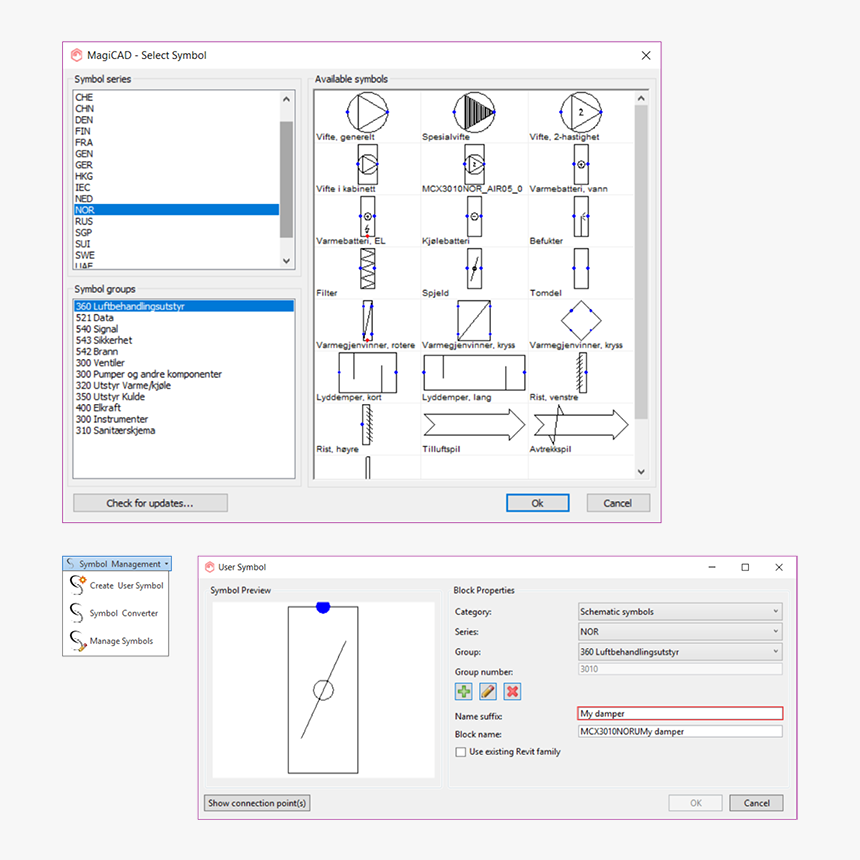Click Symbol series scrollbar down arrow
The width and height of the screenshot is (860, 860).
tap(286, 261)
